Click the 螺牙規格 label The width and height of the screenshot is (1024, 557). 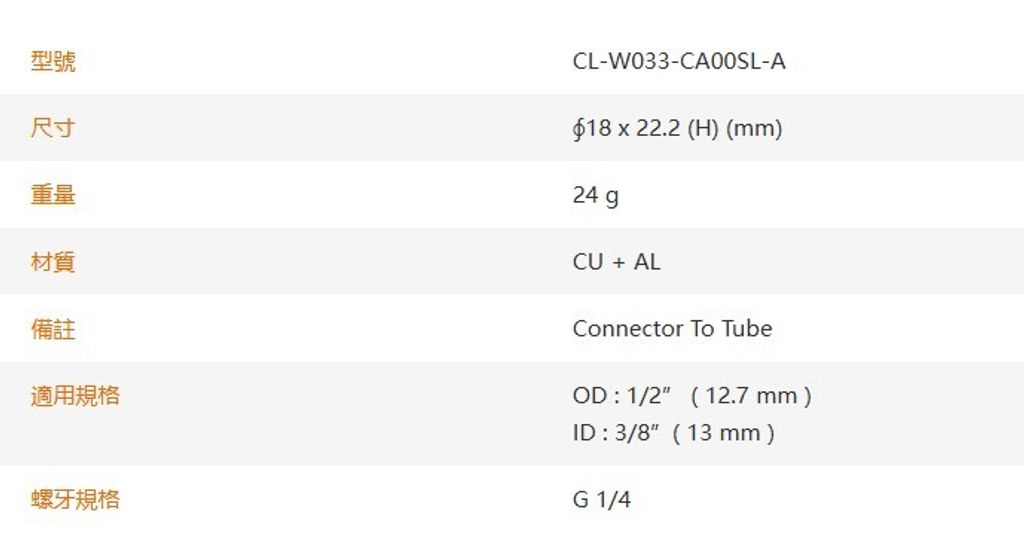point(75,500)
